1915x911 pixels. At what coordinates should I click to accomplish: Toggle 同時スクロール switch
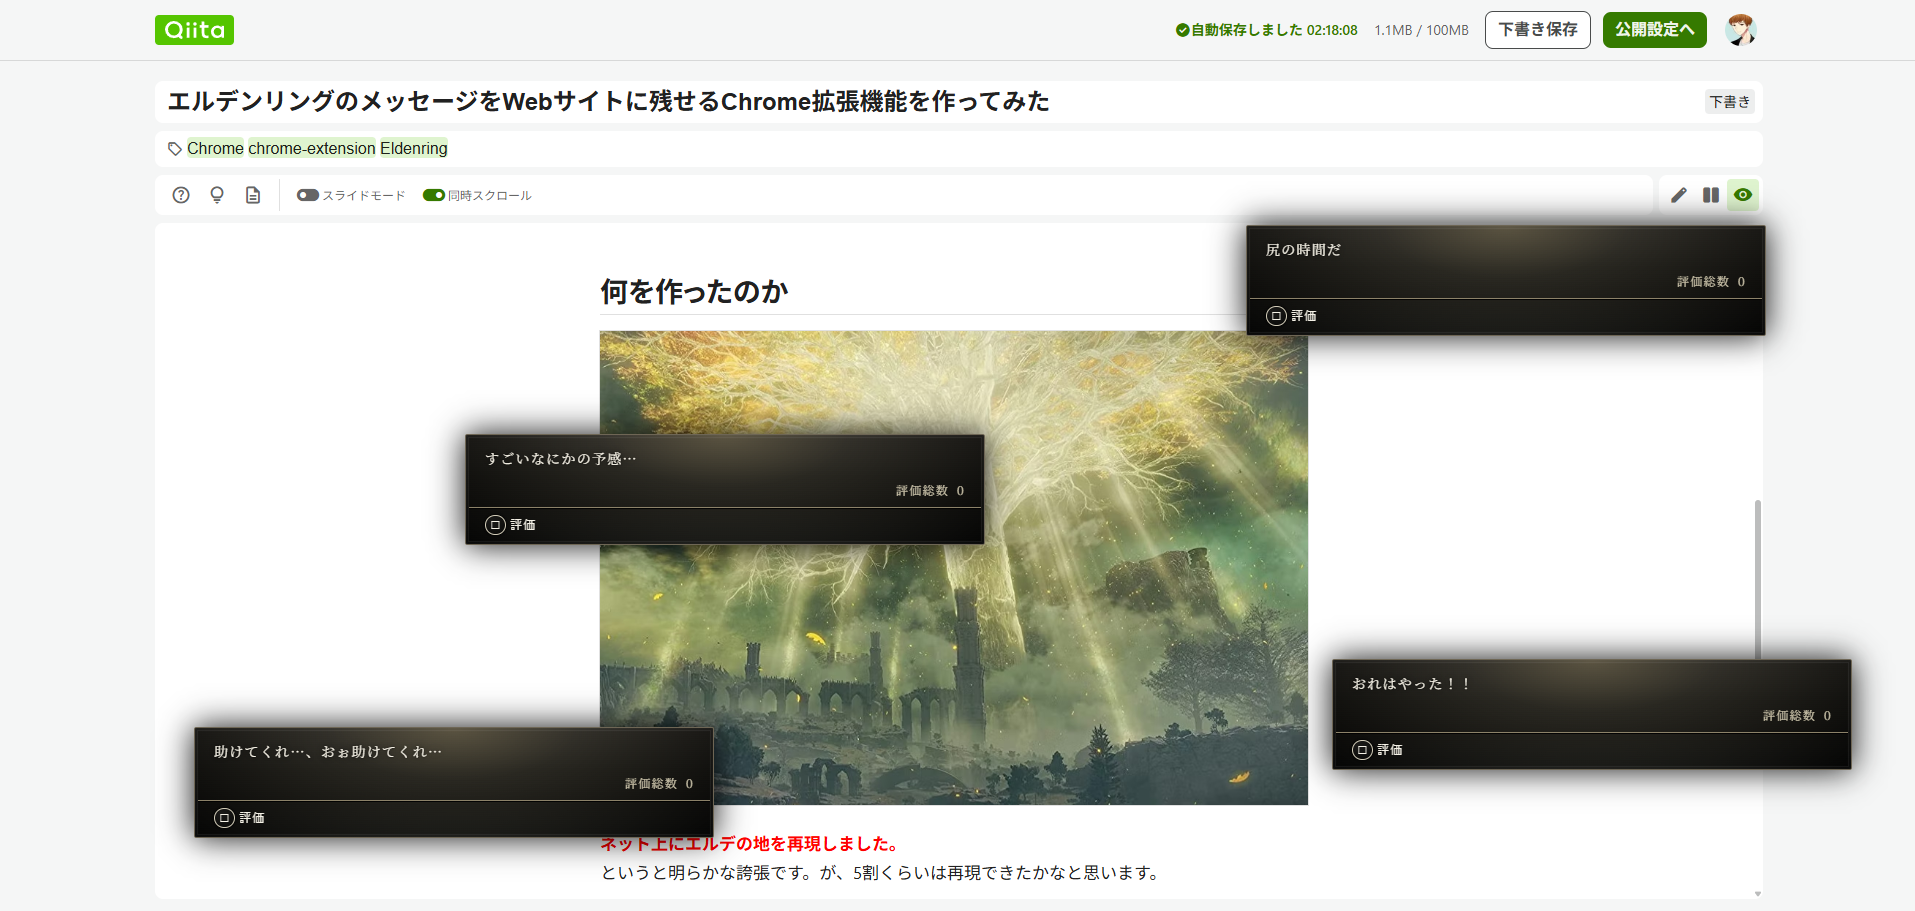pyautogui.click(x=434, y=195)
